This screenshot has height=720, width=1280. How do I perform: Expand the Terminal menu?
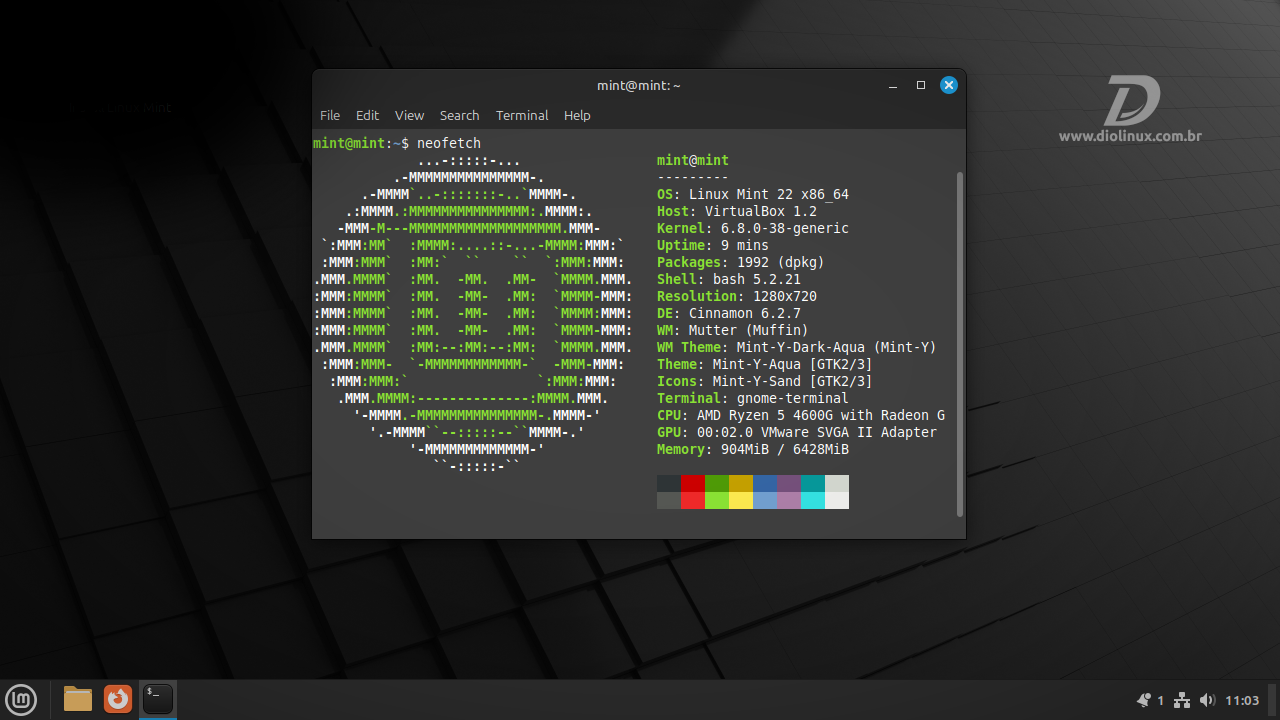coord(522,115)
